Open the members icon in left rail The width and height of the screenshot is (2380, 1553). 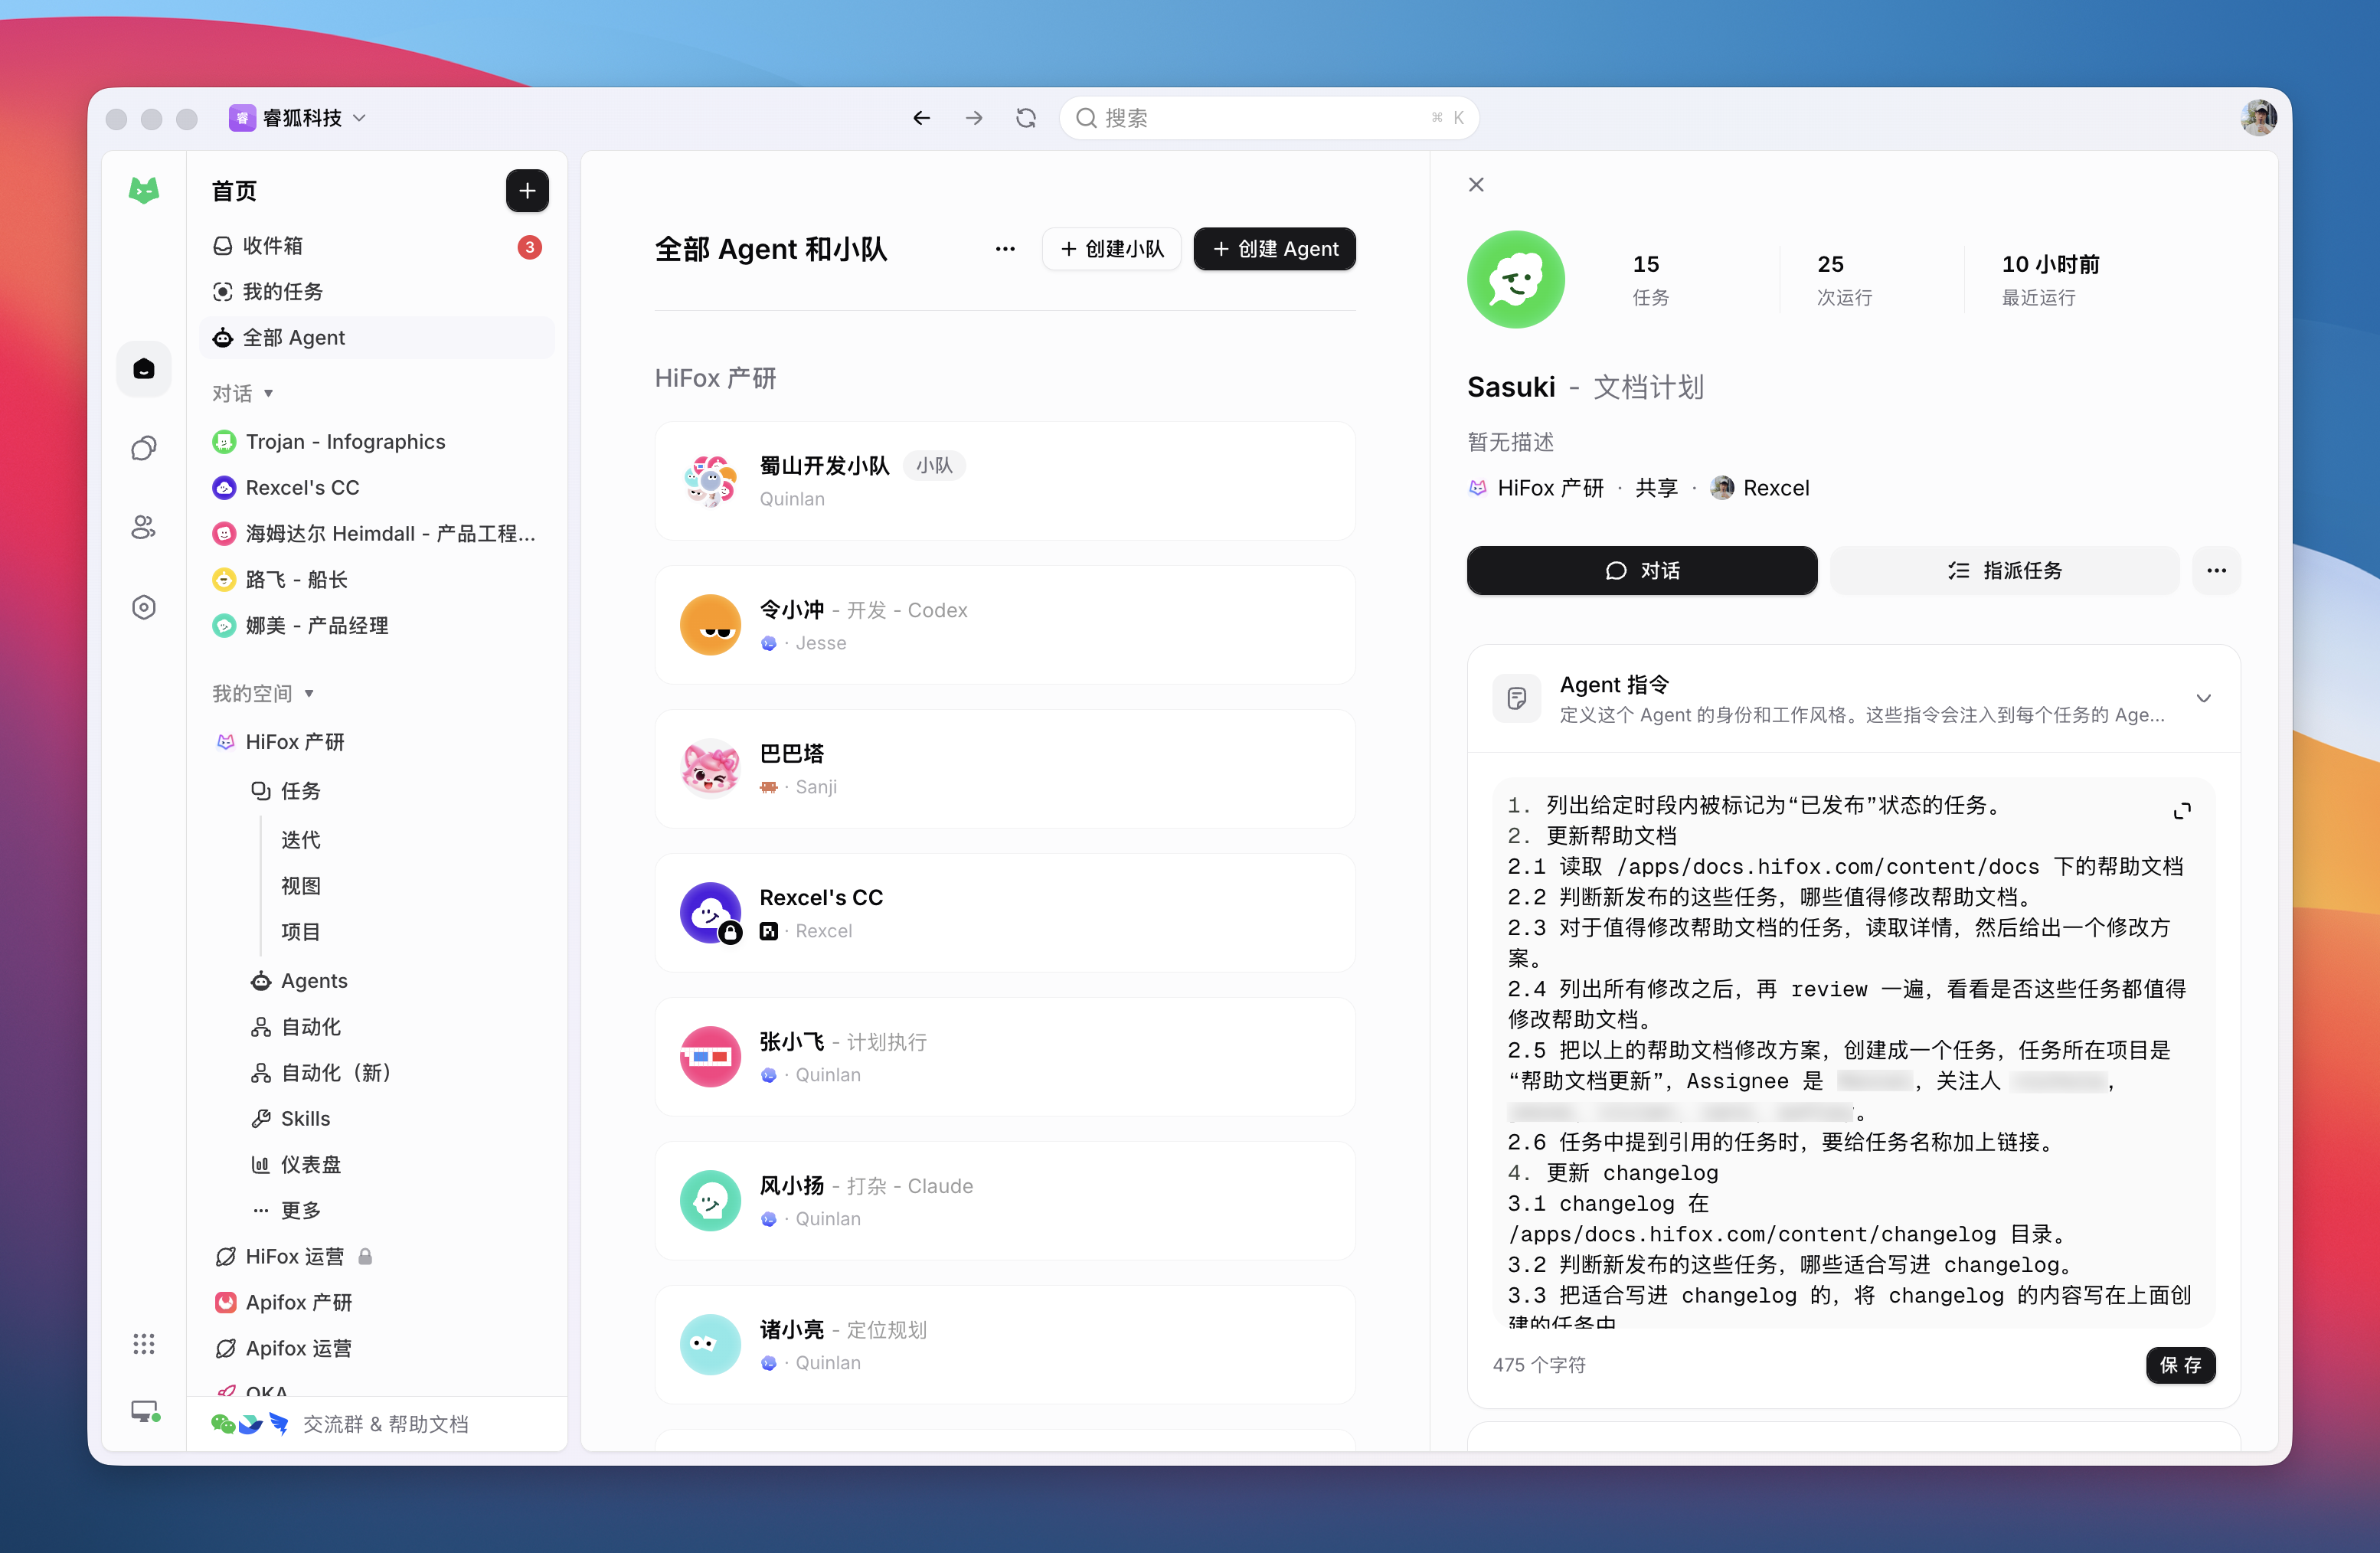coord(144,527)
